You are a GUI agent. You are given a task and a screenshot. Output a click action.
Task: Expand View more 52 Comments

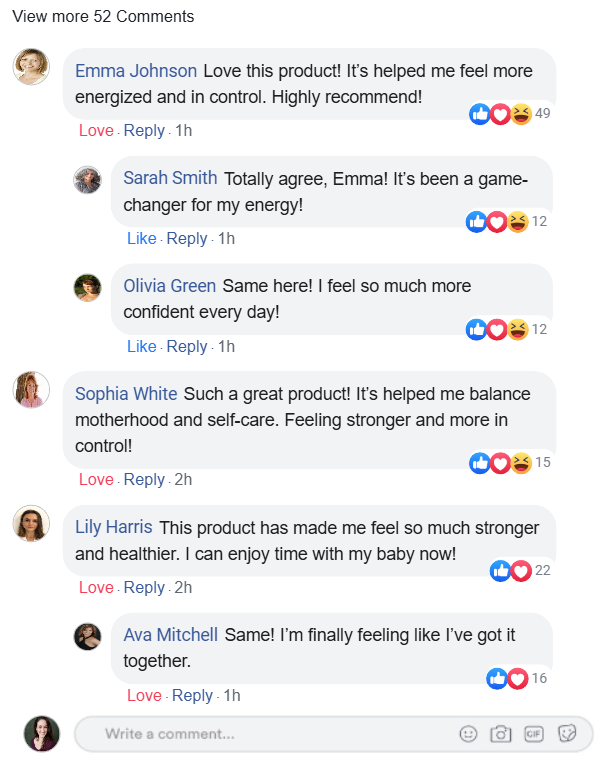[x=103, y=17]
